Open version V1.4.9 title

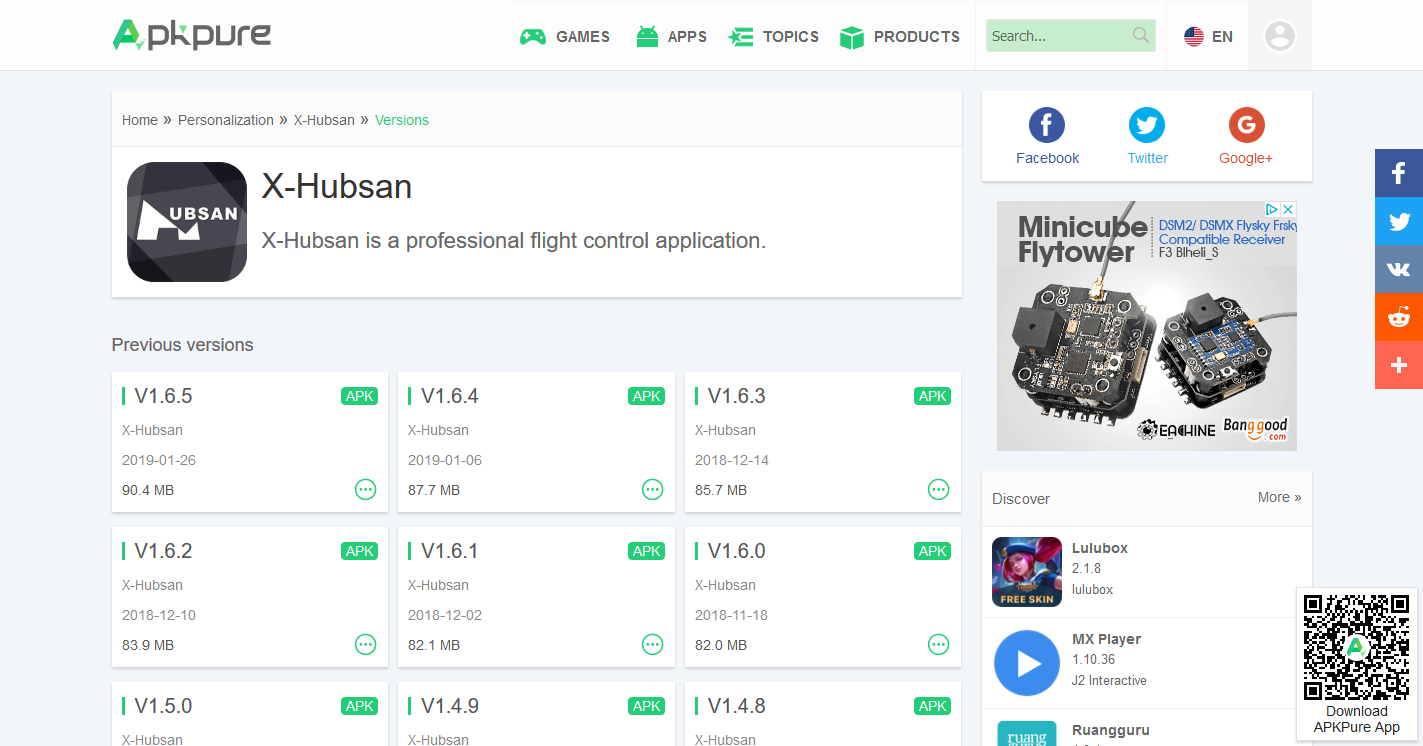point(449,706)
